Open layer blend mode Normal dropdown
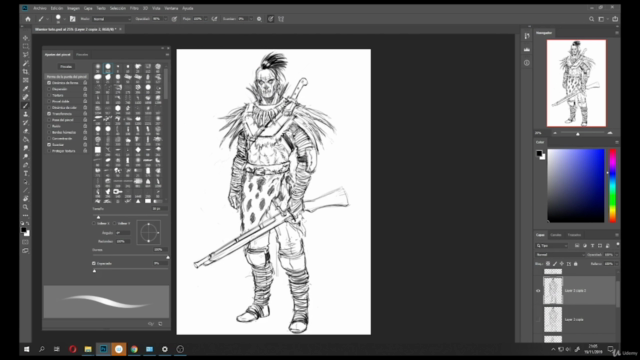The width and height of the screenshot is (640, 360). click(x=560, y=255)
